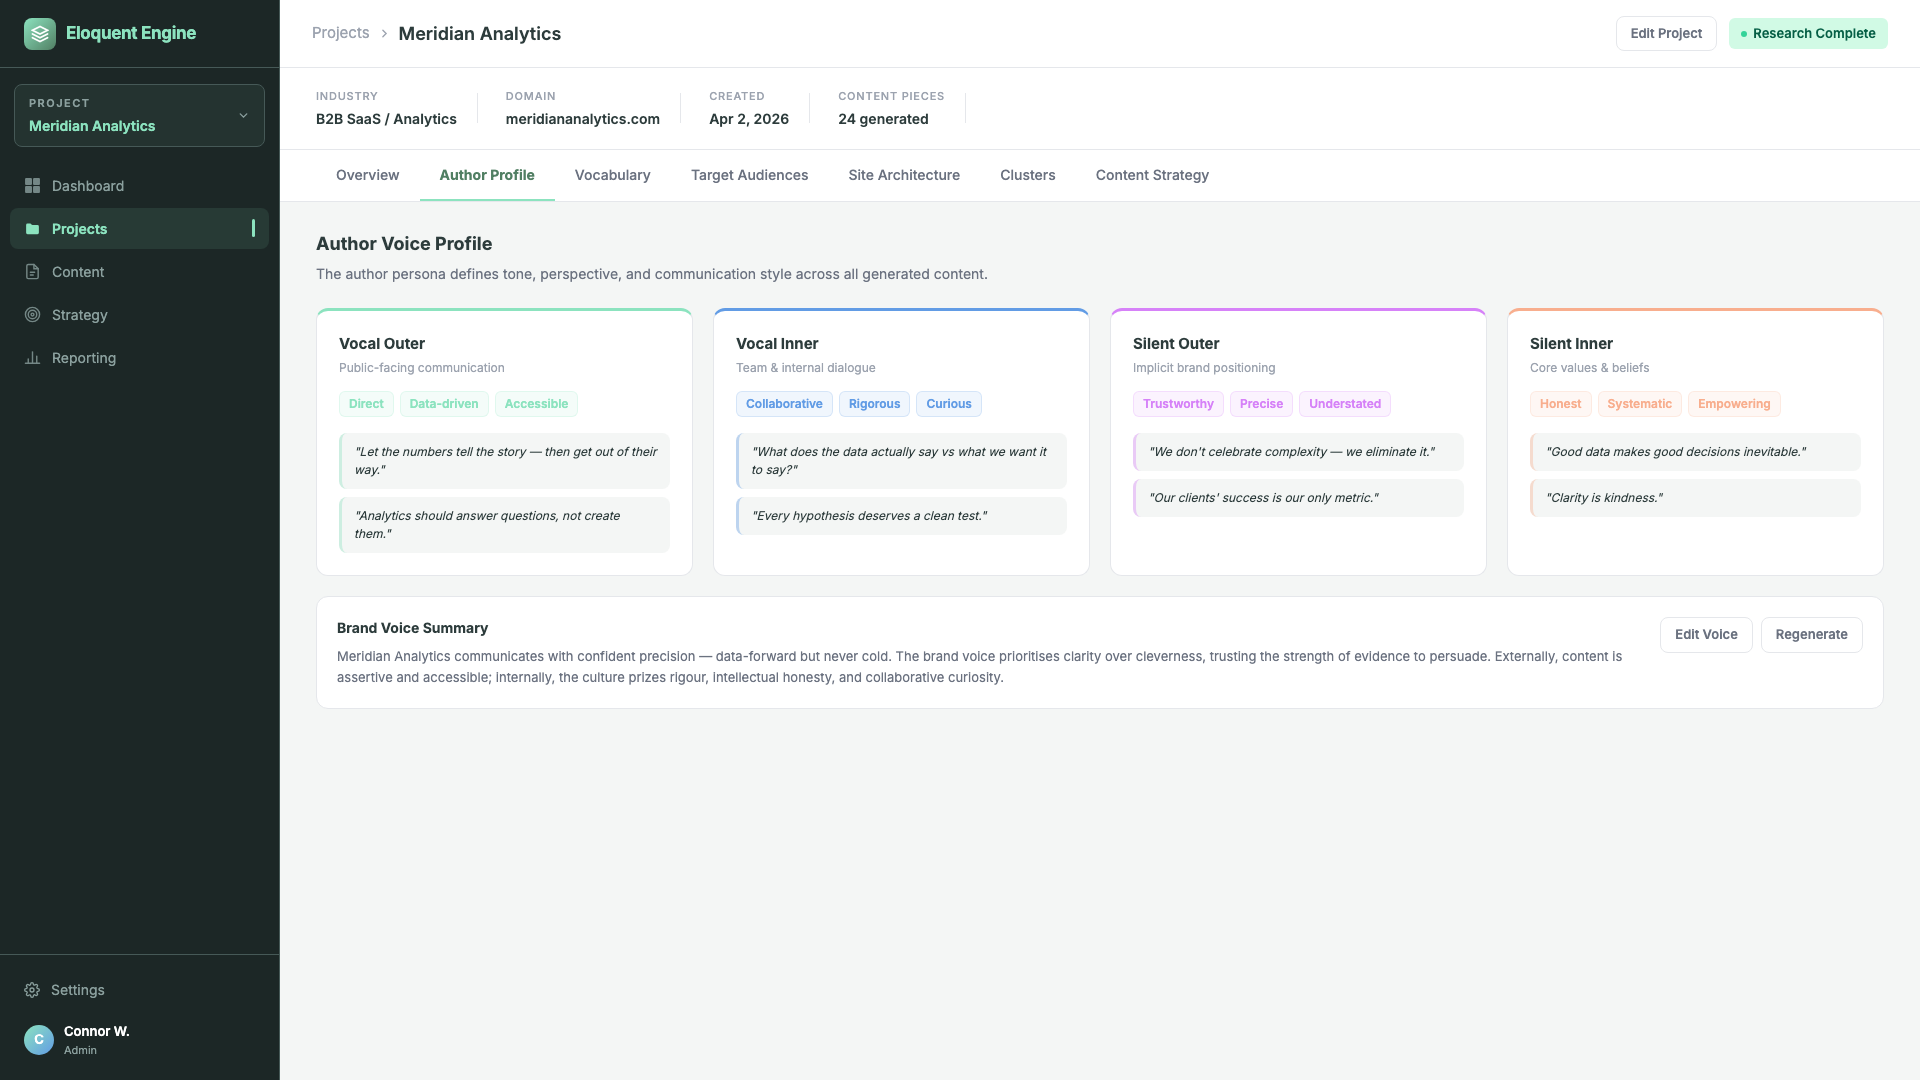Click the project selector chevron arrow
1920x1080 pixels.
tap(243, 116)
